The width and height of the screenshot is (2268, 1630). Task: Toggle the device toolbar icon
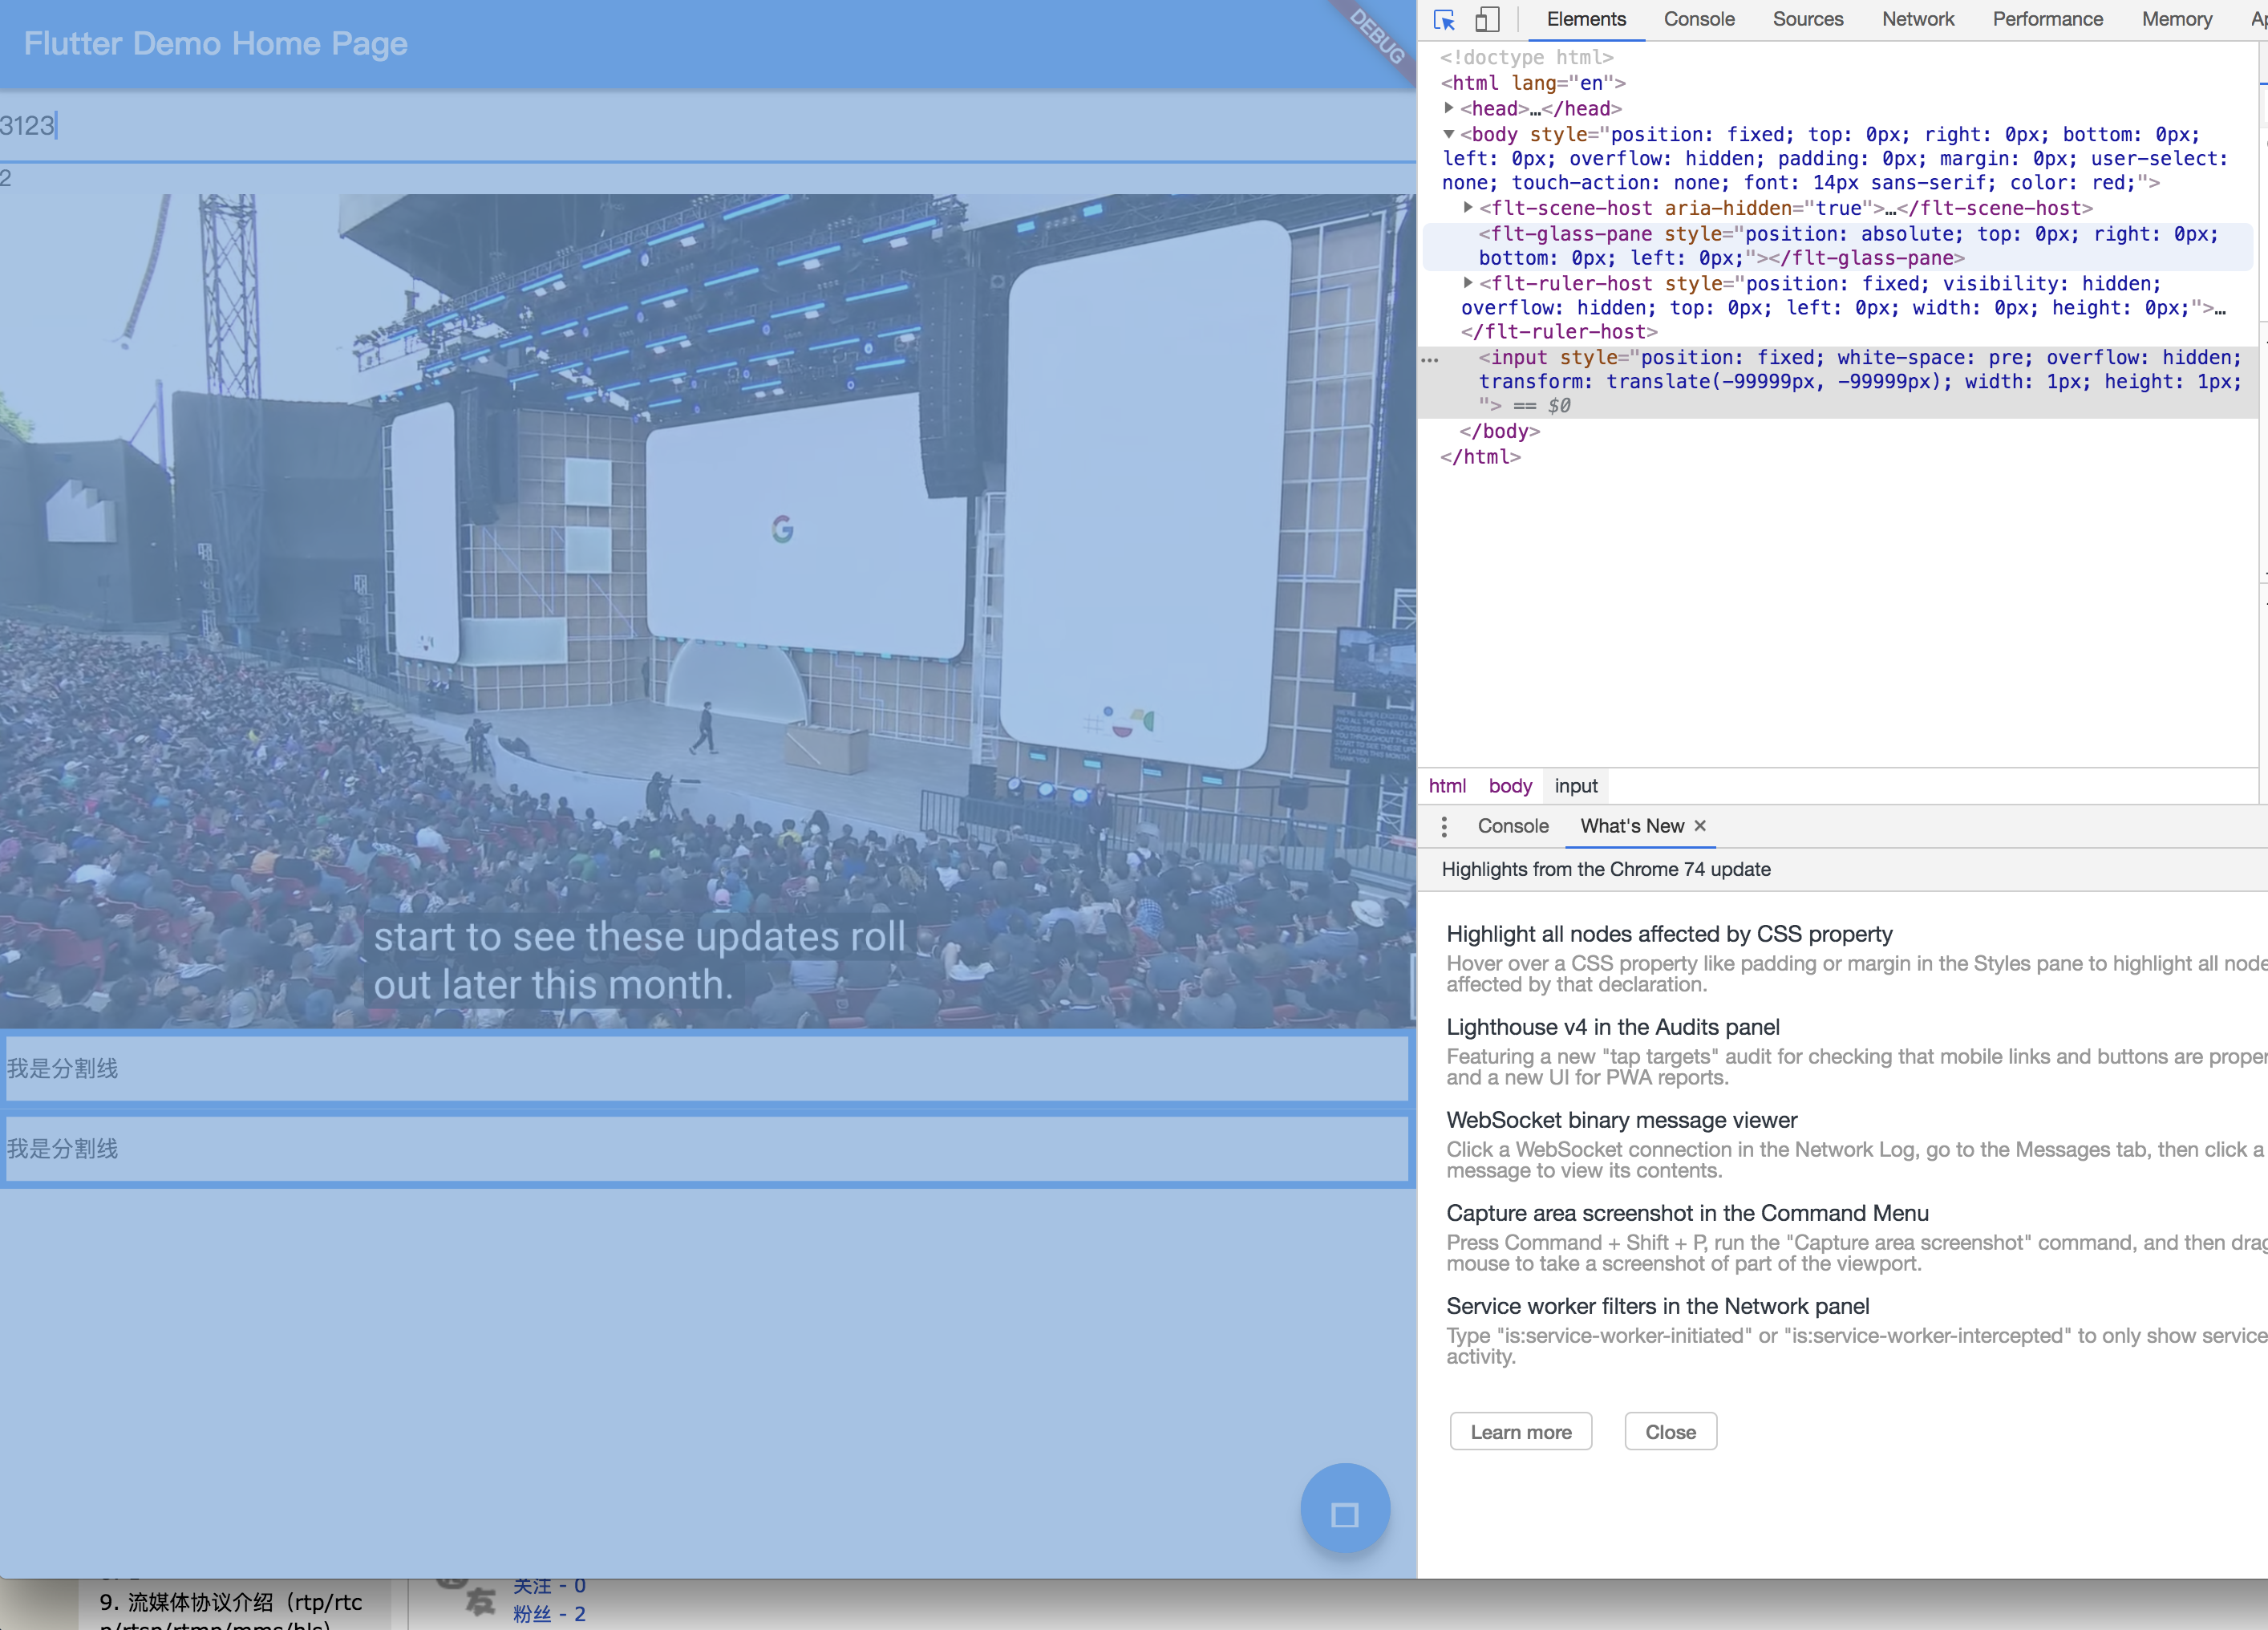click(1487, 20)
